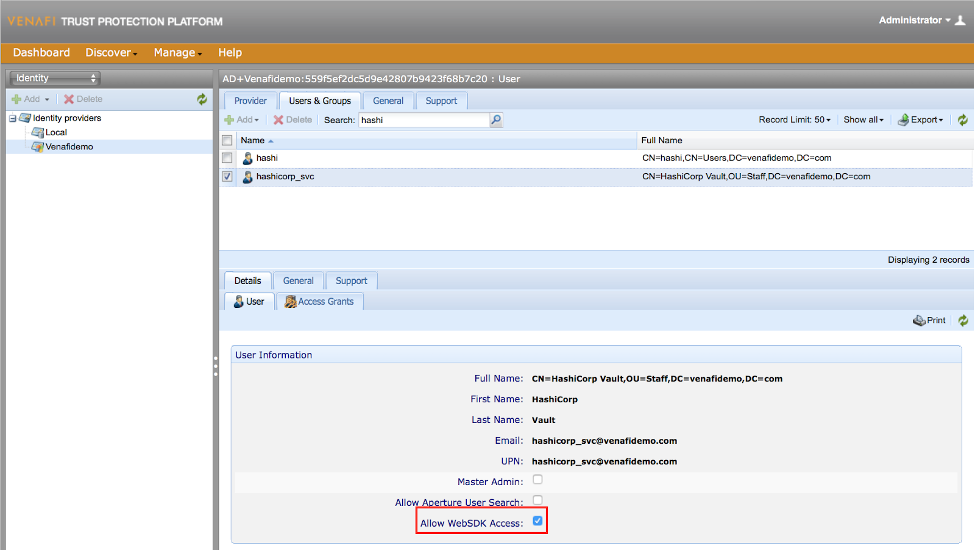This screenshot has width=974, height=550.
Task: Click the Full Name column header
Action: click(805, 140)
